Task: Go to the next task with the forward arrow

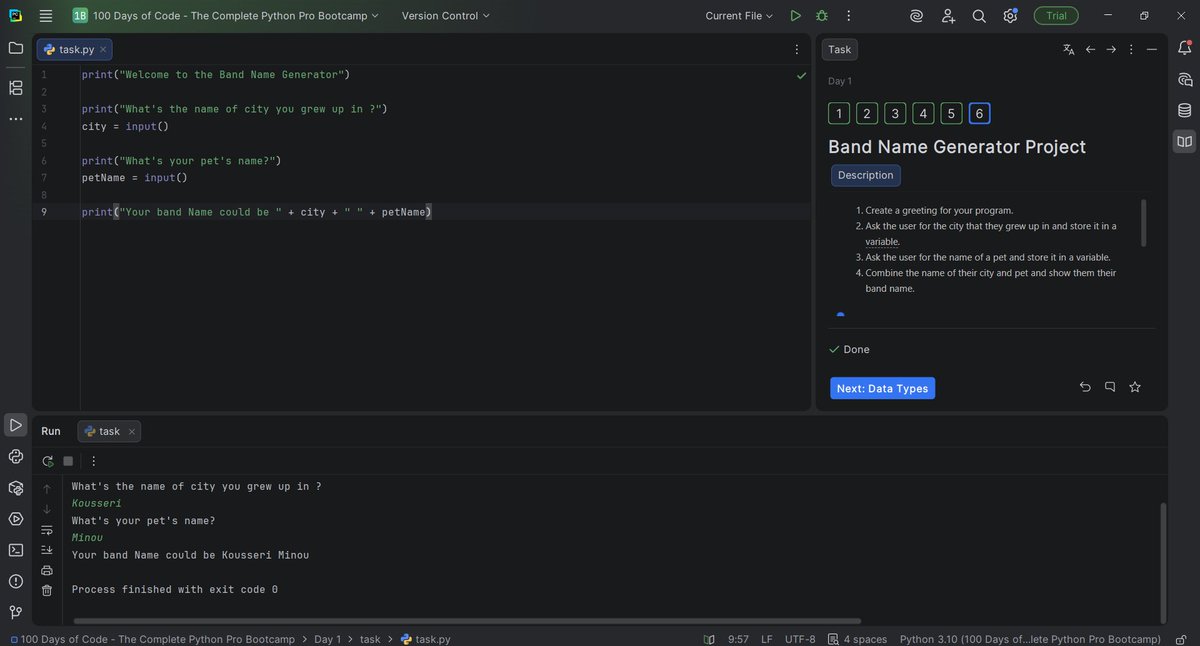Action: coord(1111,49)
